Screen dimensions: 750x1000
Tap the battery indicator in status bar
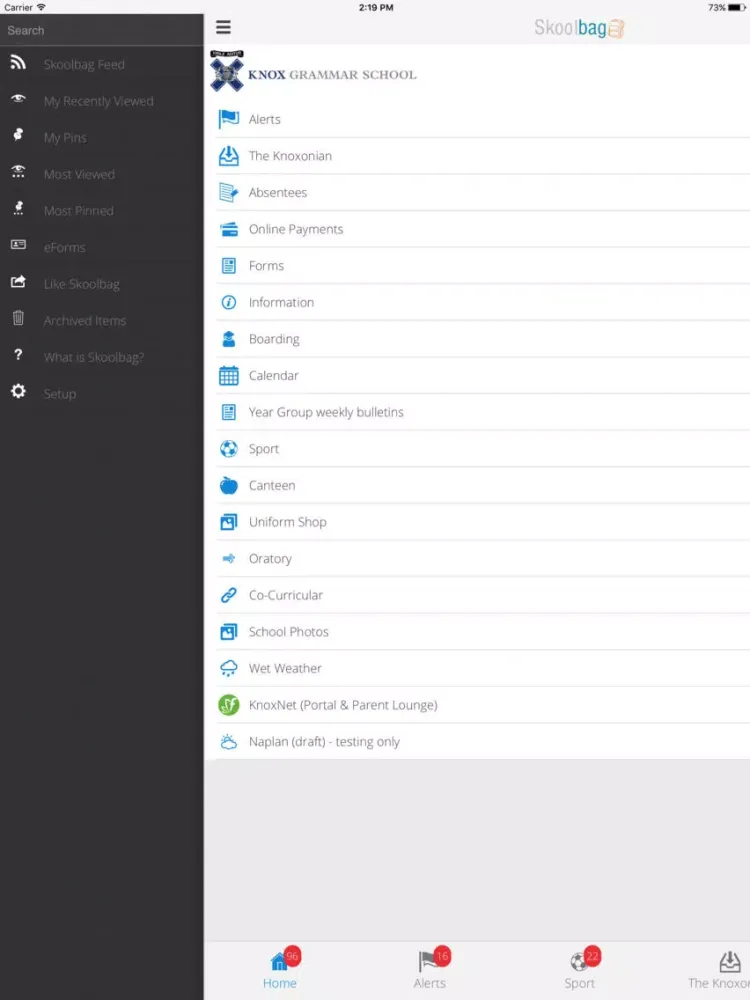click(737, 8)
